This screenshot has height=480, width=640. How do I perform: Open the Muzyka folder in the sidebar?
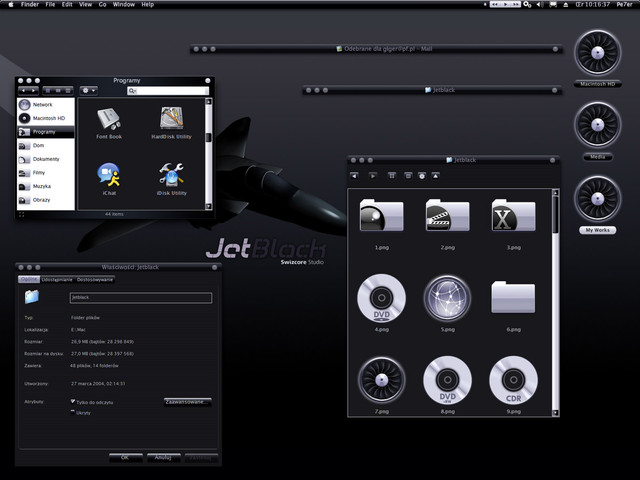tap(46, 186)
